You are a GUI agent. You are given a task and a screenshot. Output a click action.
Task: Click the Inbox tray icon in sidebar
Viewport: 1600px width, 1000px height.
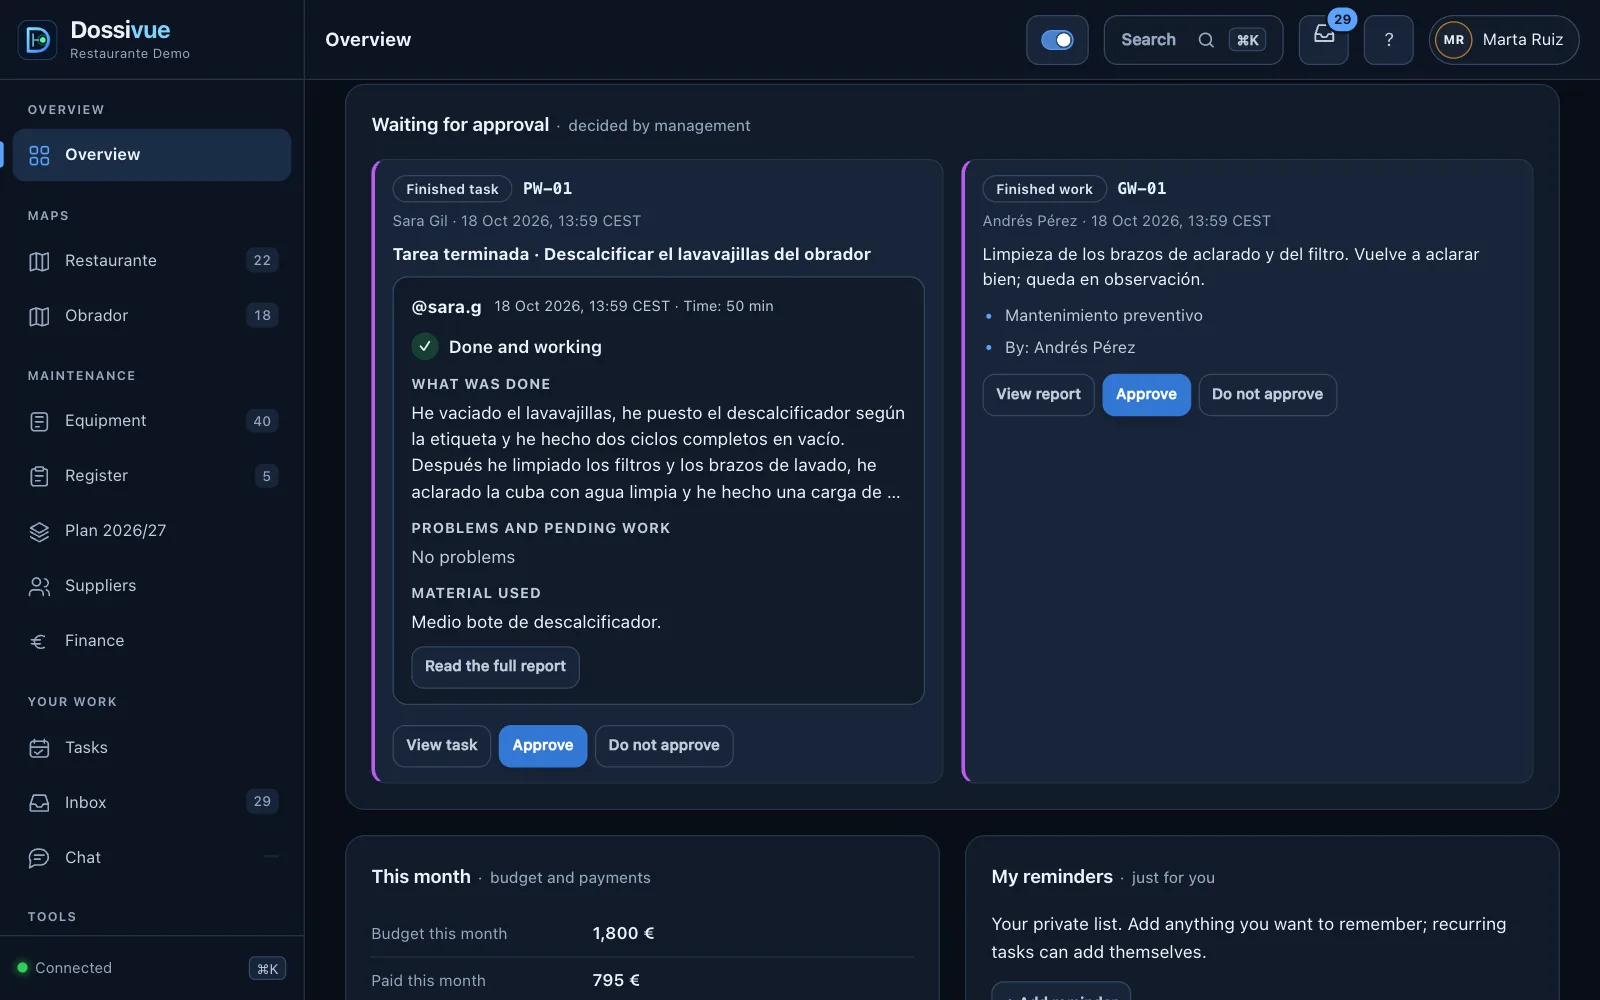(39, 803)
